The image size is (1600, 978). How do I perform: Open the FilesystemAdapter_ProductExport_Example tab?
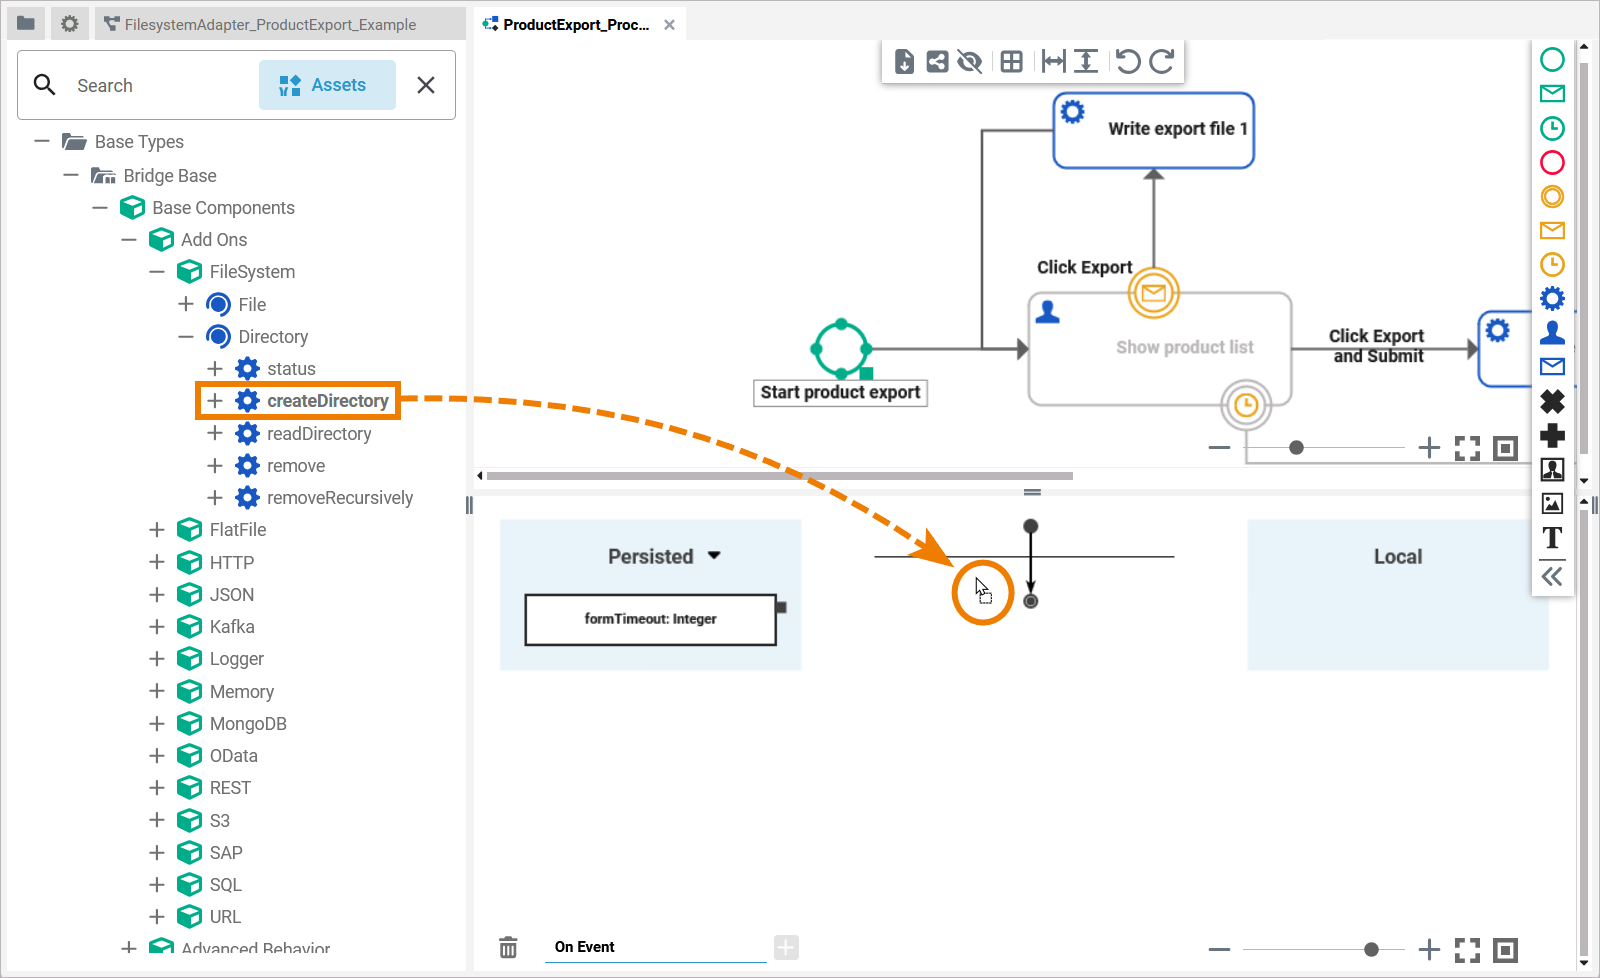coord(270,25)
